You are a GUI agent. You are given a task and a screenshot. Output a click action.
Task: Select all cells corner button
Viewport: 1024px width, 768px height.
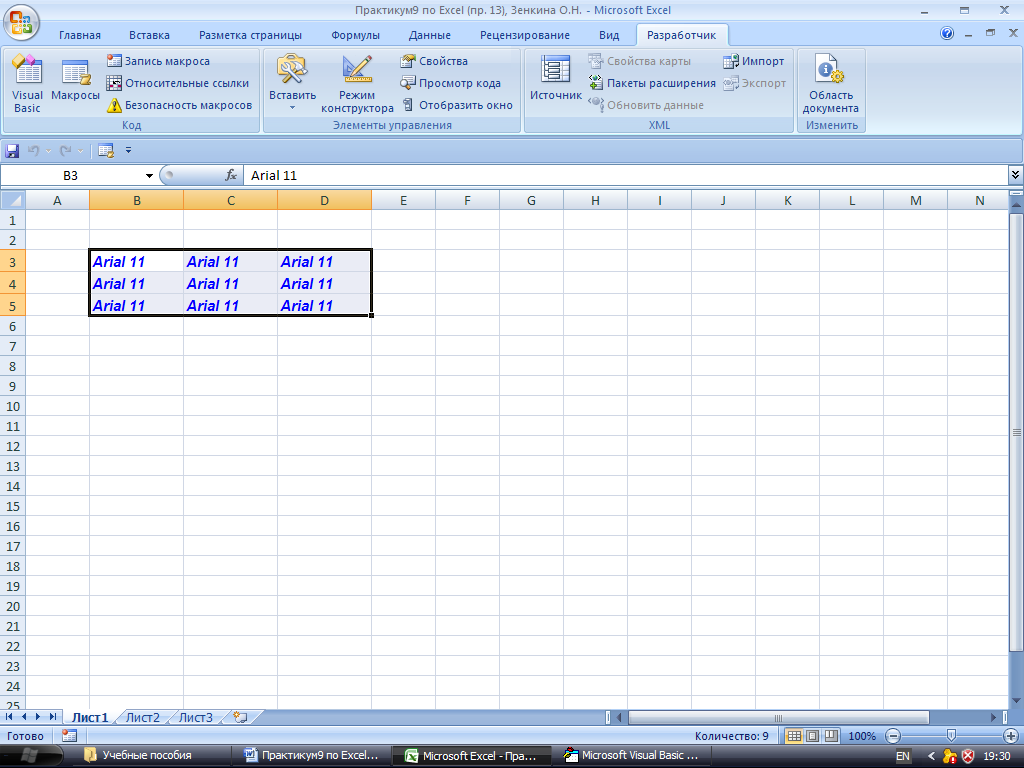[12, 200]
